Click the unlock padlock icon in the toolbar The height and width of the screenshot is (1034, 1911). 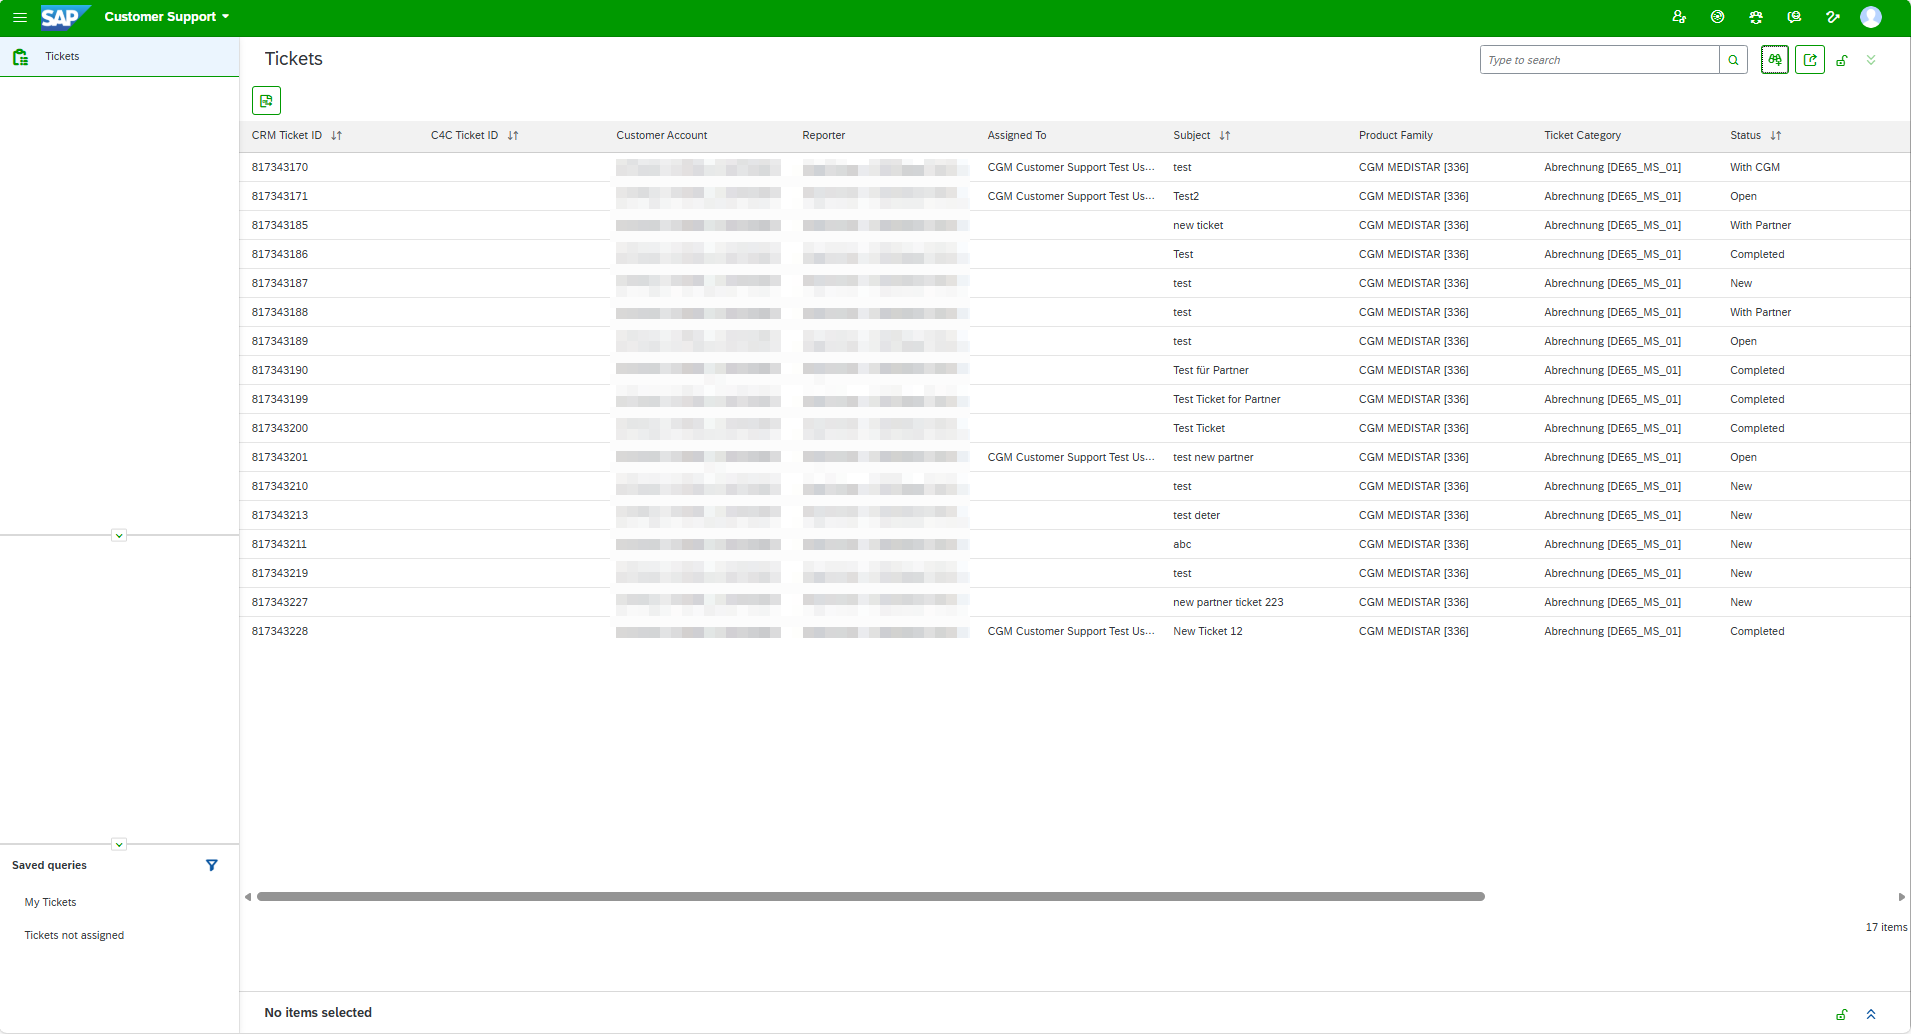(x=1841, y=59)
